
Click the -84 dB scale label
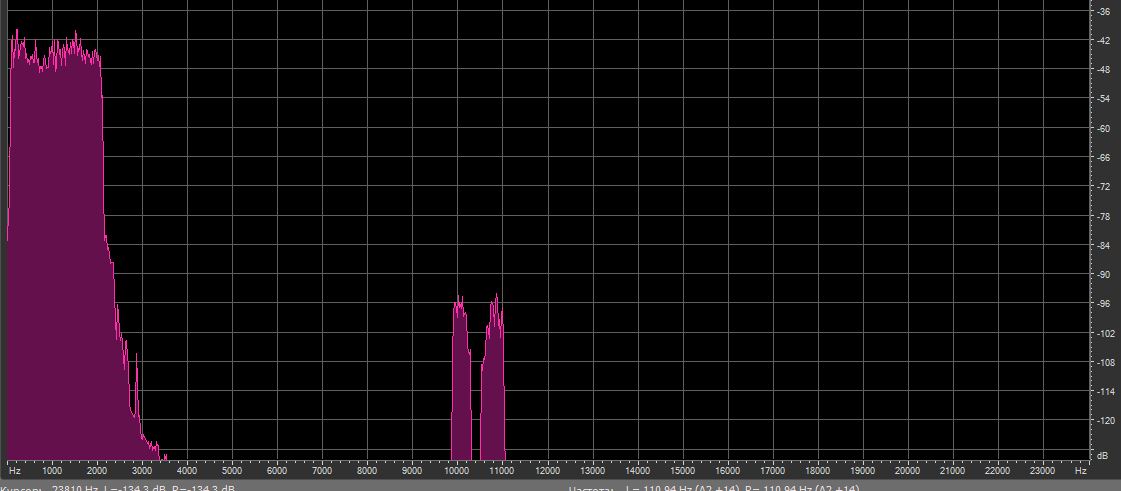pyautogui.click(x=1105, y=246)
